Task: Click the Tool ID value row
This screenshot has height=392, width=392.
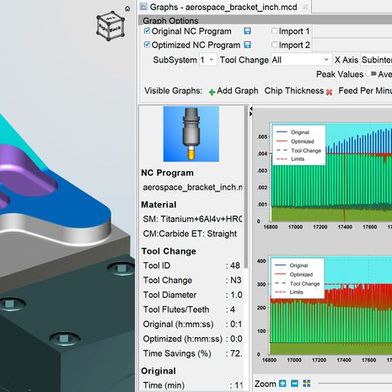Action: pyautogui.click(x=192, y=266)
